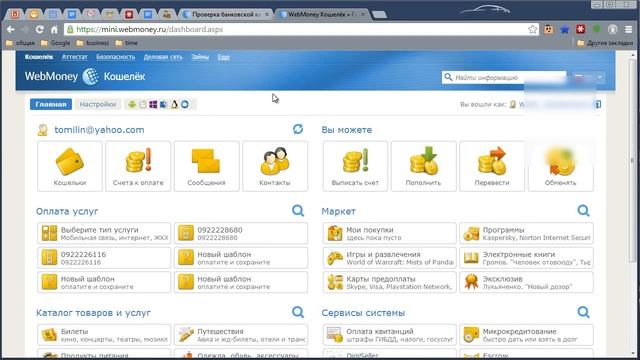Image resolution: width=640 pixels, height=360 pixels.
Task: Click Выписать счет tile
Action: click(355, 166)
